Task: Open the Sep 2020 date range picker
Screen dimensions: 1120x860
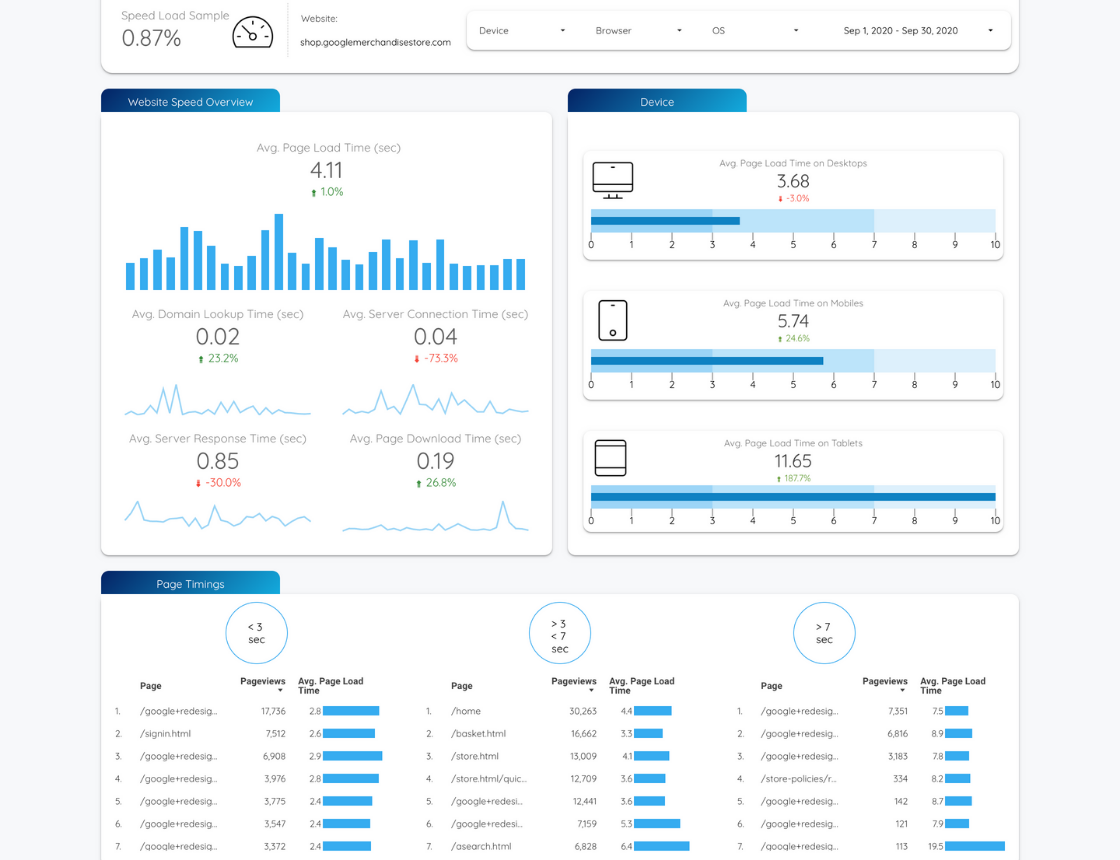Action: pos(917,31)
